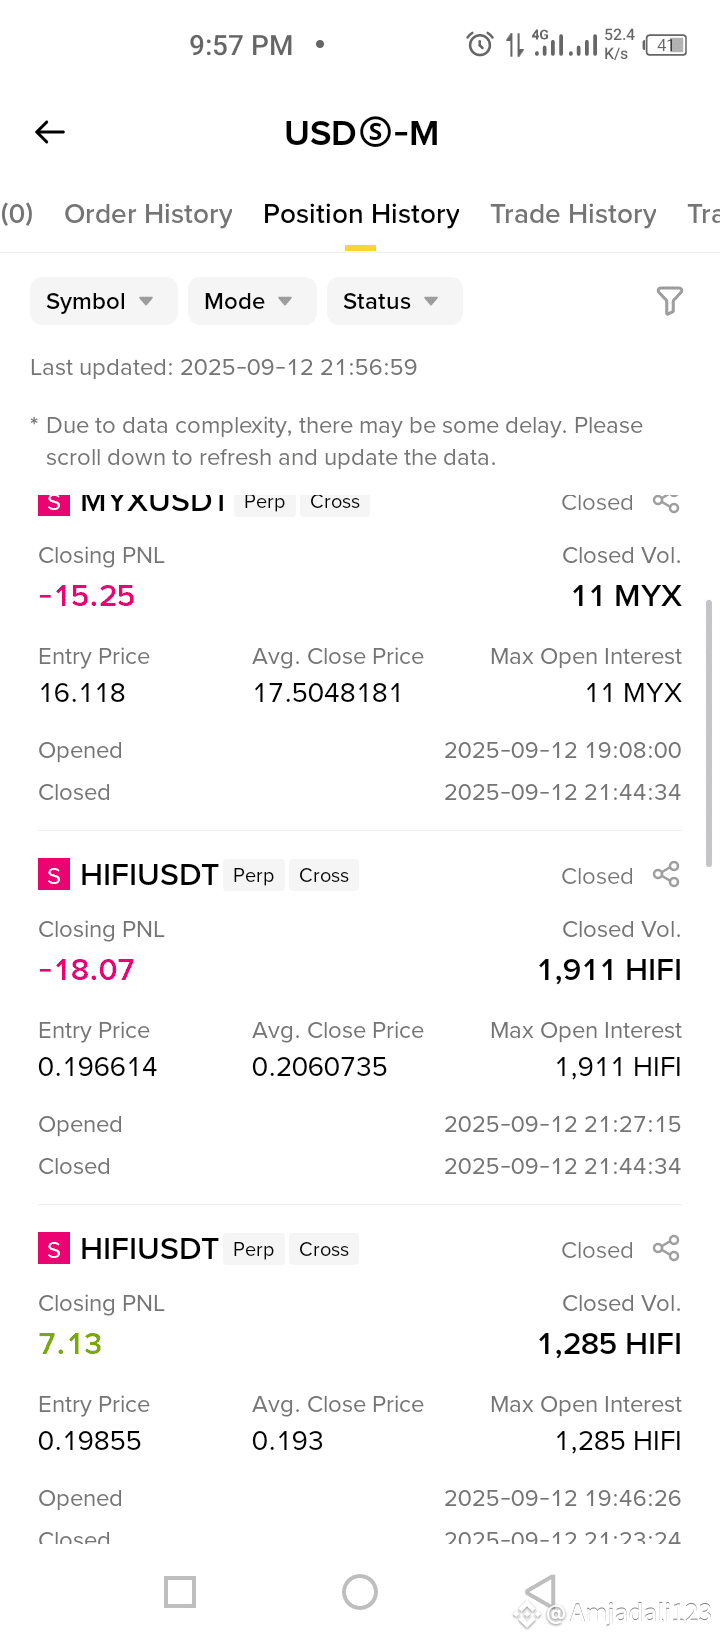Share the HIFIUSDT position with 7.13 PNL

666,1249
